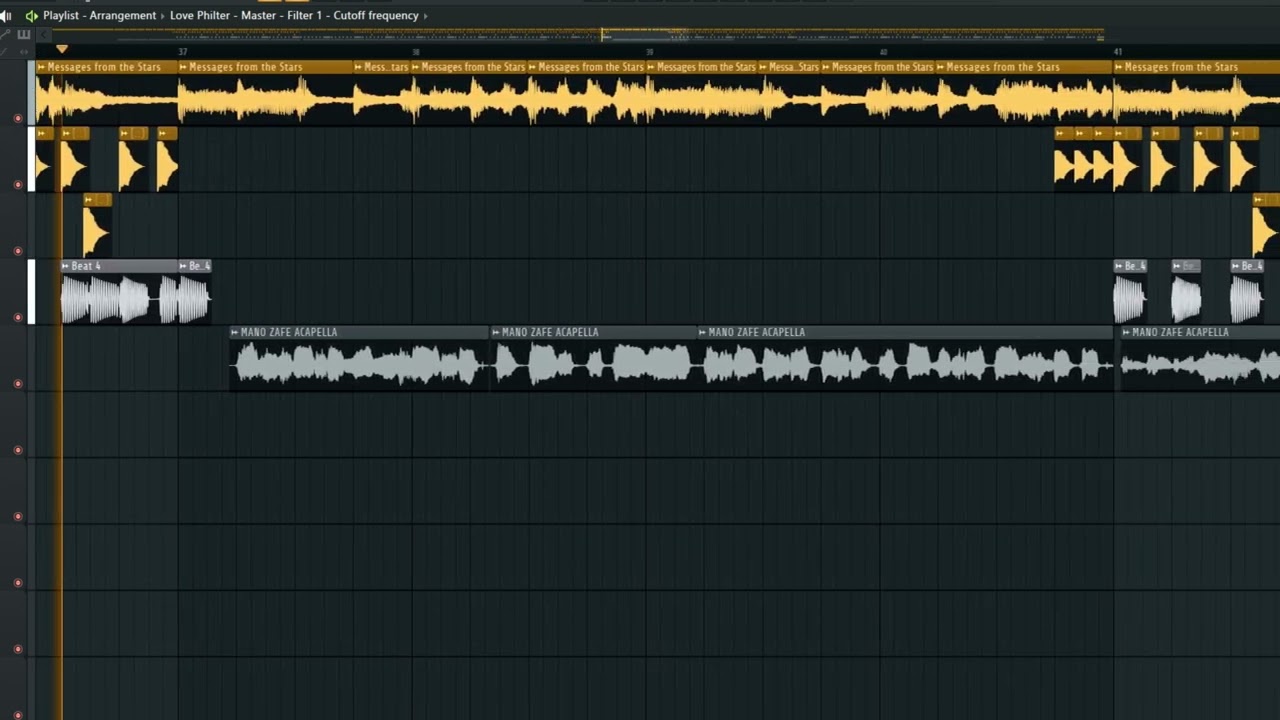The height and width of the screenshot is (720, 1280).
Task: Click the orange playhead marker triangle
Action: [62, 49]
